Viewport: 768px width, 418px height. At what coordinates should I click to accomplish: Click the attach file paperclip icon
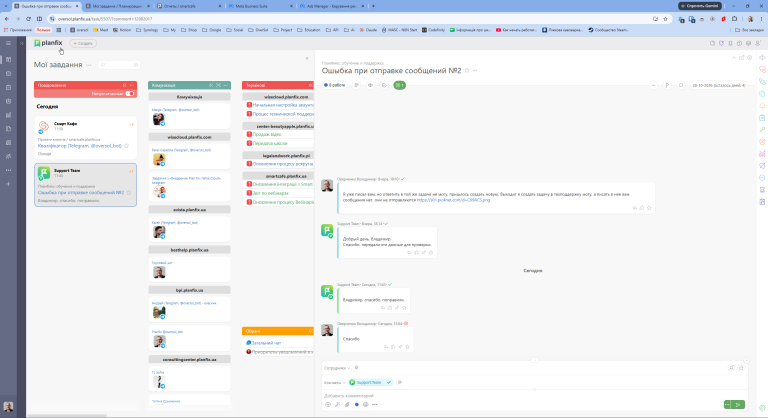click(x=347, y=405)
